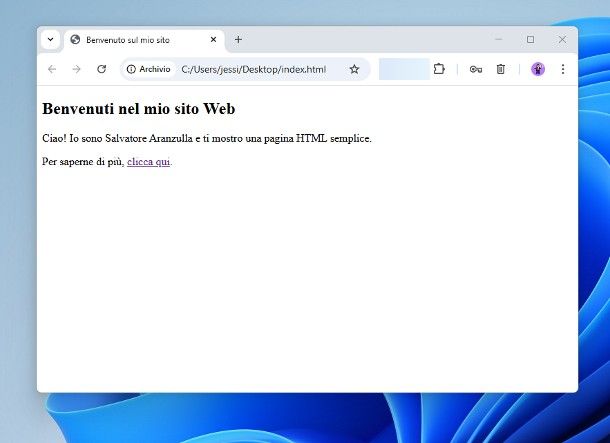Minimize the Chrome window
610x443 pixels.
click(x=499, y=39)
